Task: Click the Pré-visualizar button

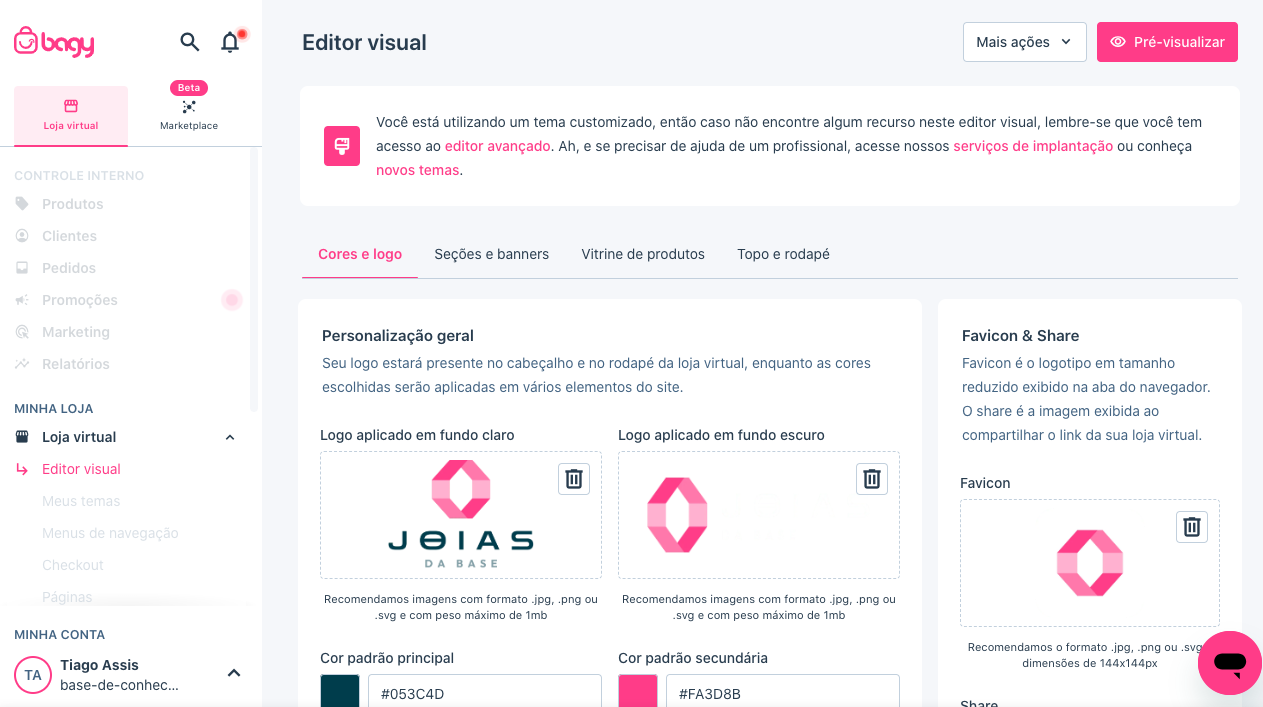Action: coord(1167,42)
